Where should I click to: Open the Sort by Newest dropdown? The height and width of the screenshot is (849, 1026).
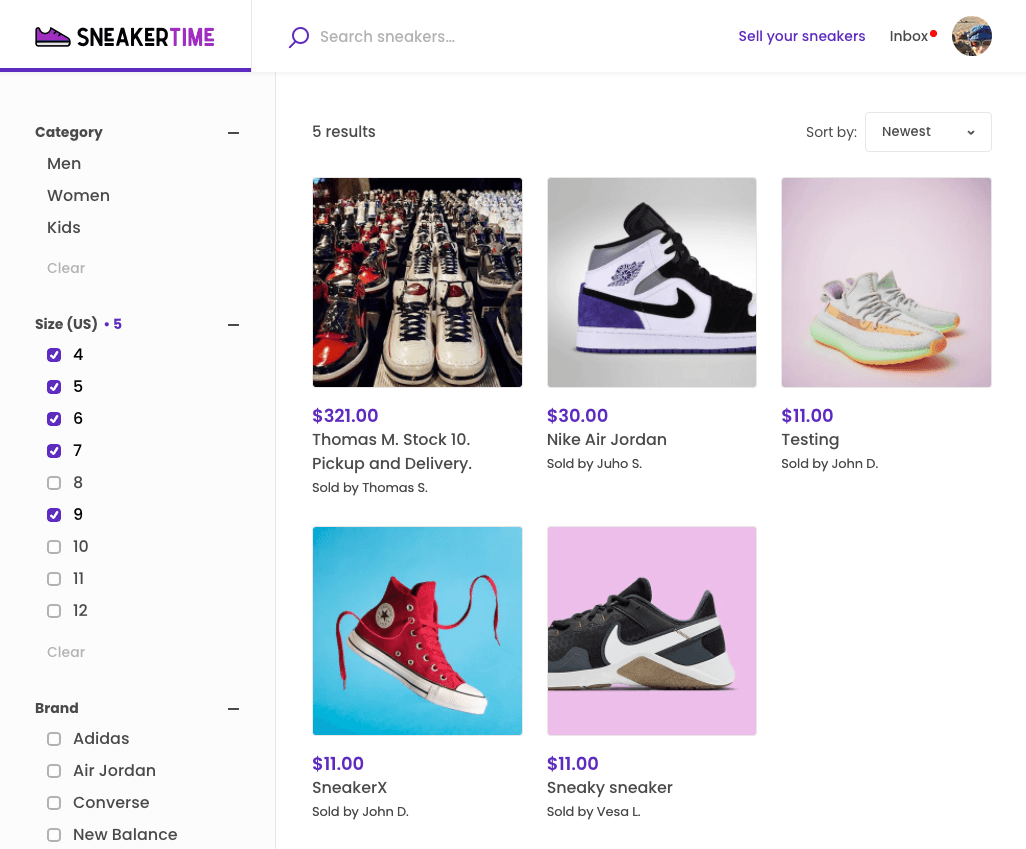pyautogui.click(x=927, y=132)
